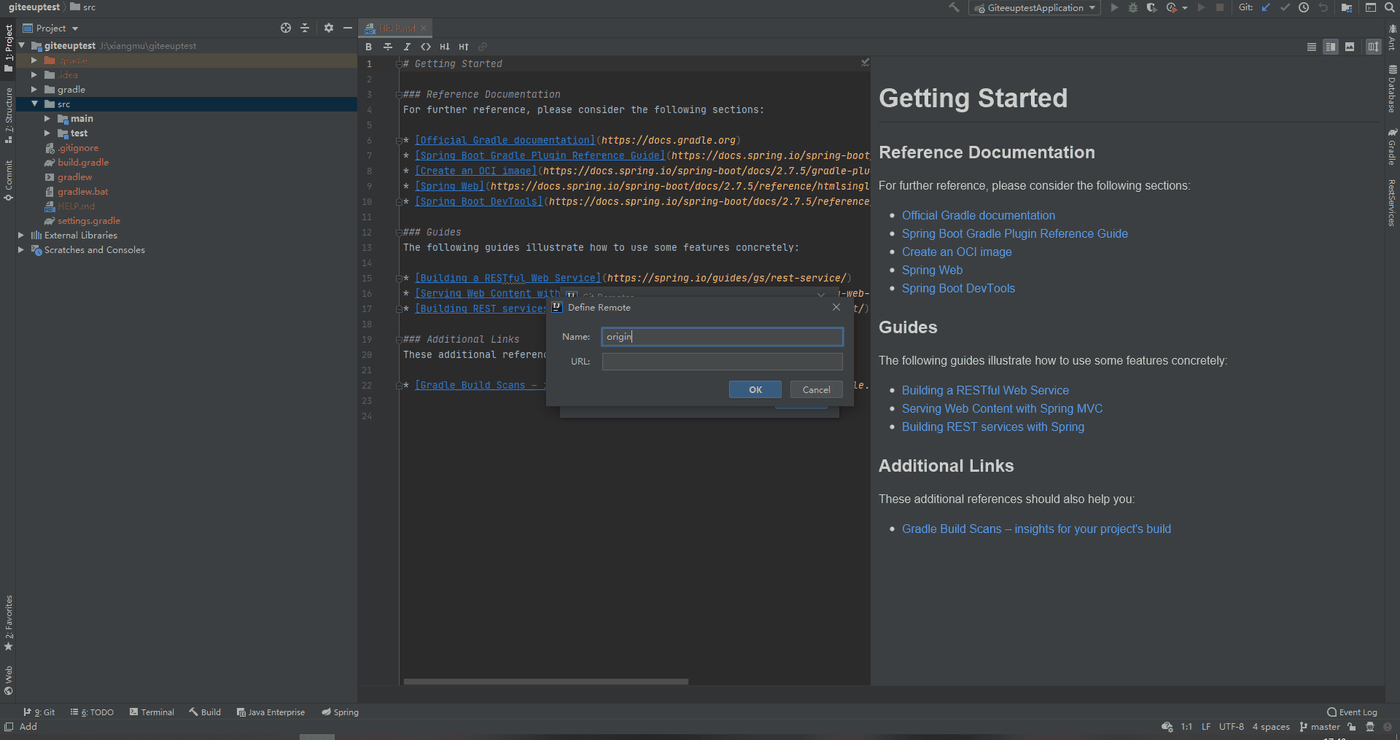This screenshot has height=740, width=1400.
Task: Run with Coverage shield icon
Action: coord(1152,8)
